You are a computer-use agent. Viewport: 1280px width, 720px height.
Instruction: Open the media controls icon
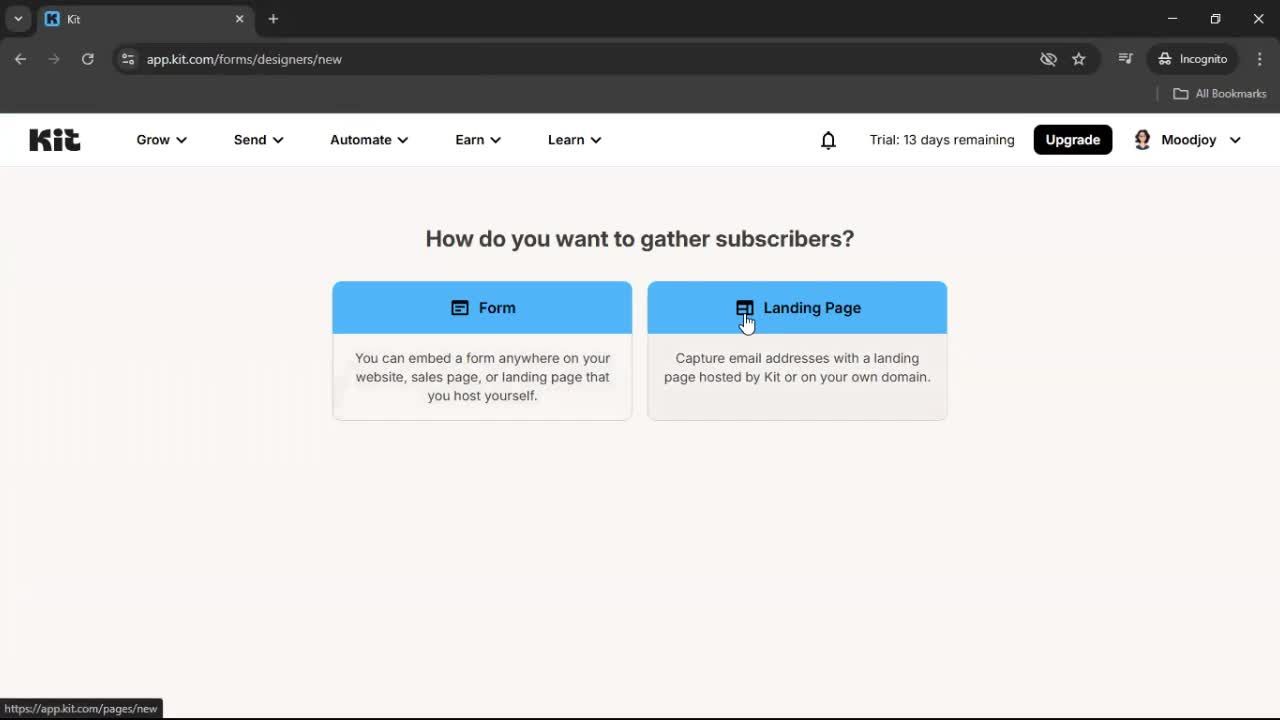[x=1125, y=59]
